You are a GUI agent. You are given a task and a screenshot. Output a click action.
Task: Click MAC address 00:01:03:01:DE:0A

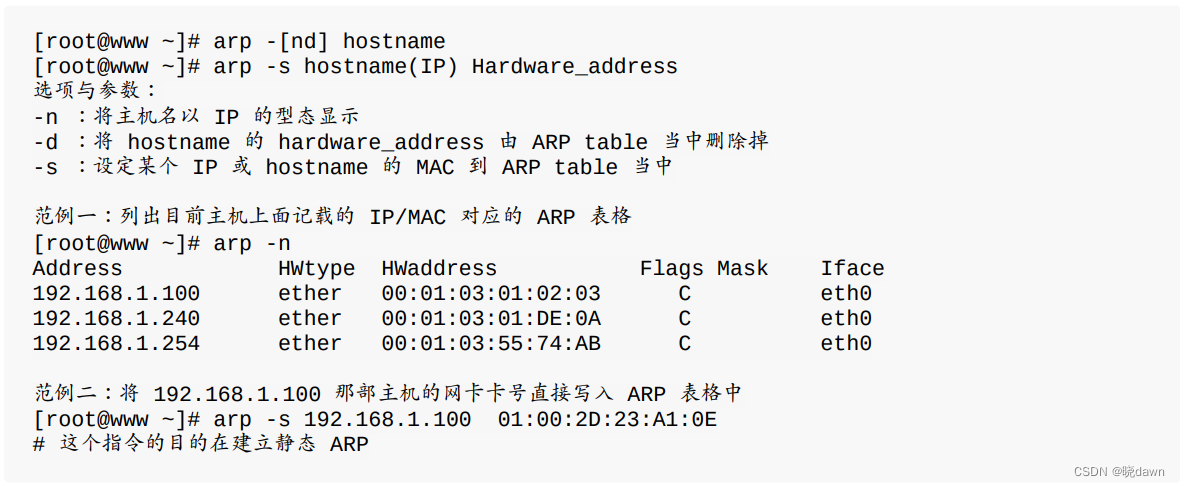point(491,318)
